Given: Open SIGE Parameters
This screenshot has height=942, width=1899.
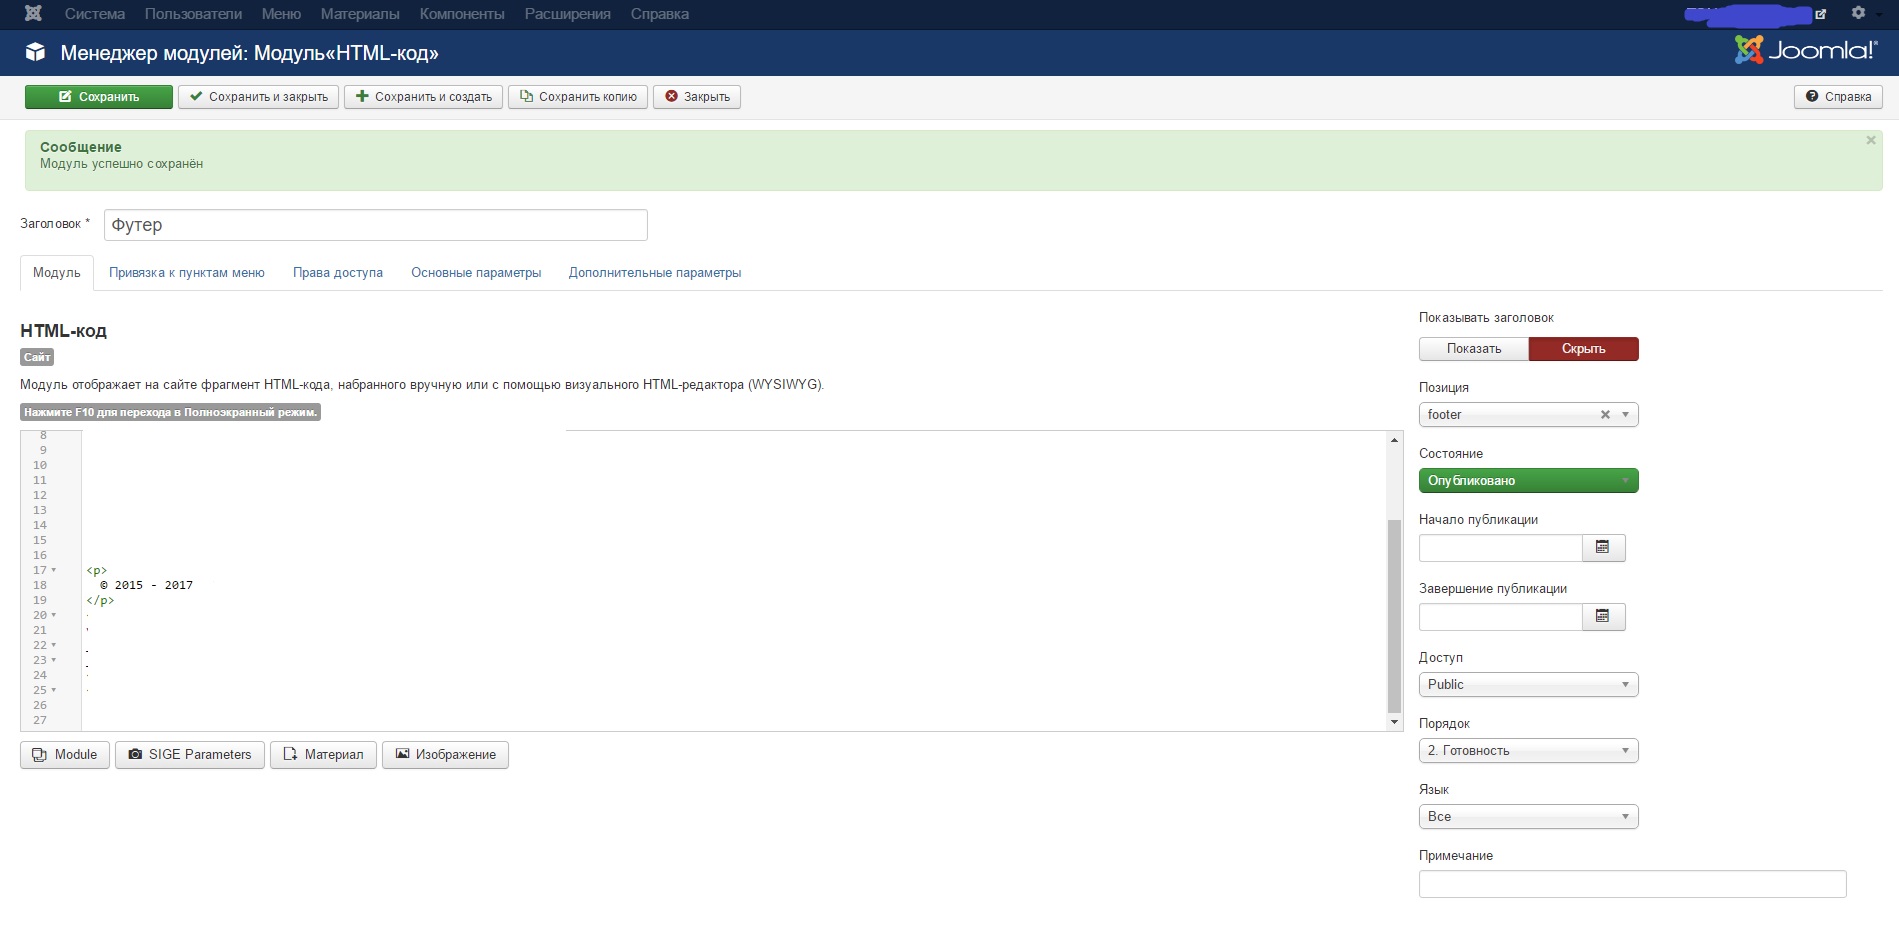Looking at the screenshot, I should 190,755.
